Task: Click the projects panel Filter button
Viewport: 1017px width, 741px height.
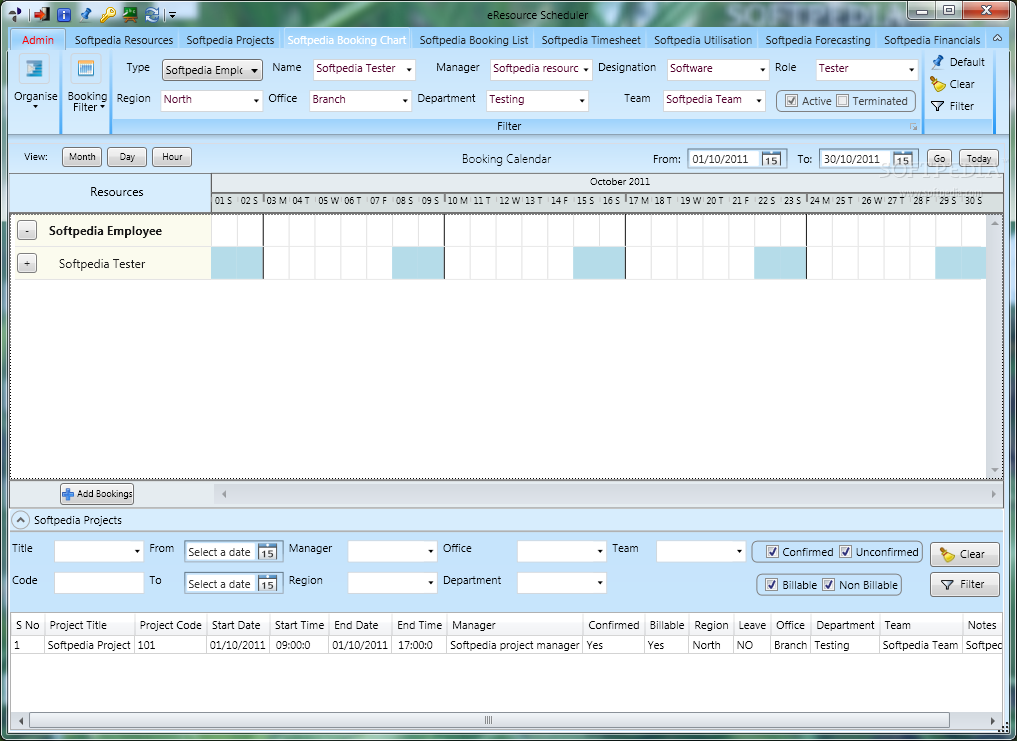Action: pos(964,585)
